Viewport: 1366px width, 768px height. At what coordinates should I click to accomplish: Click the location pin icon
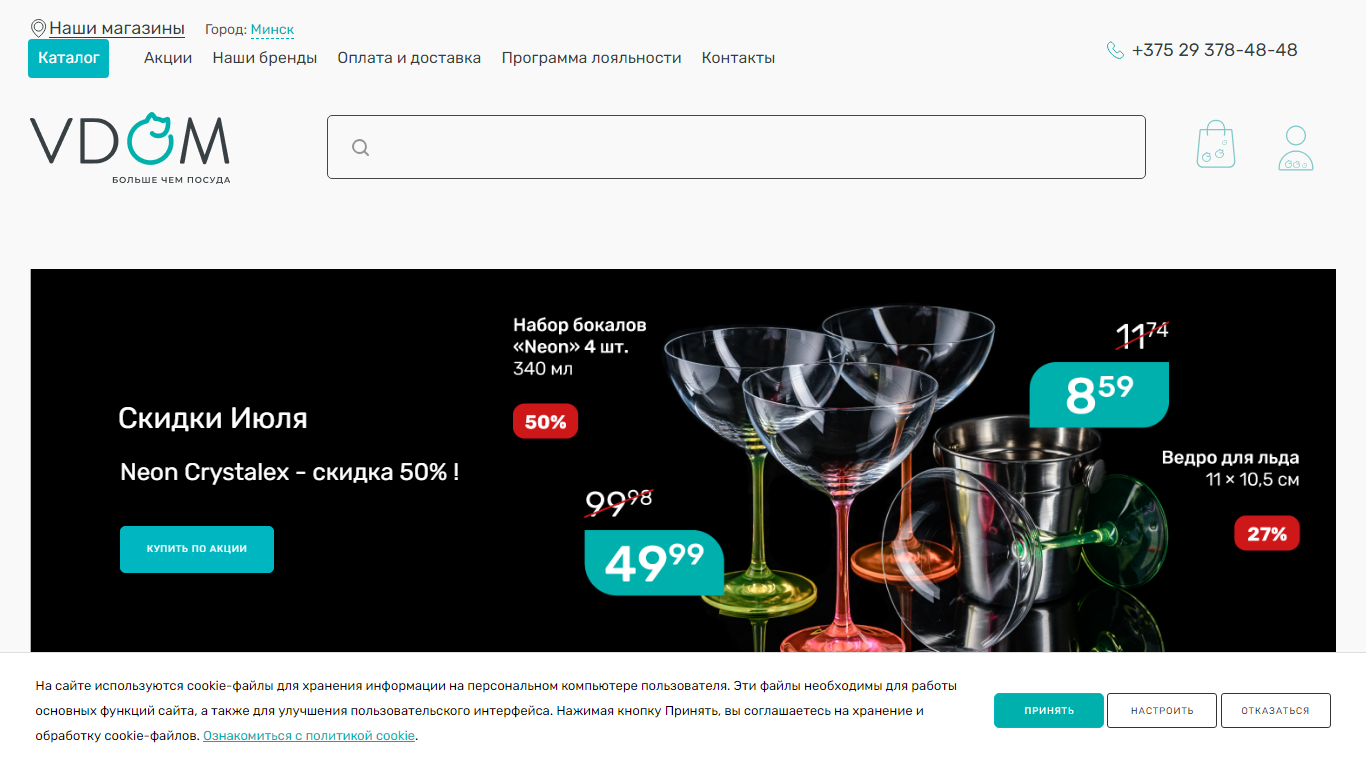39,28
